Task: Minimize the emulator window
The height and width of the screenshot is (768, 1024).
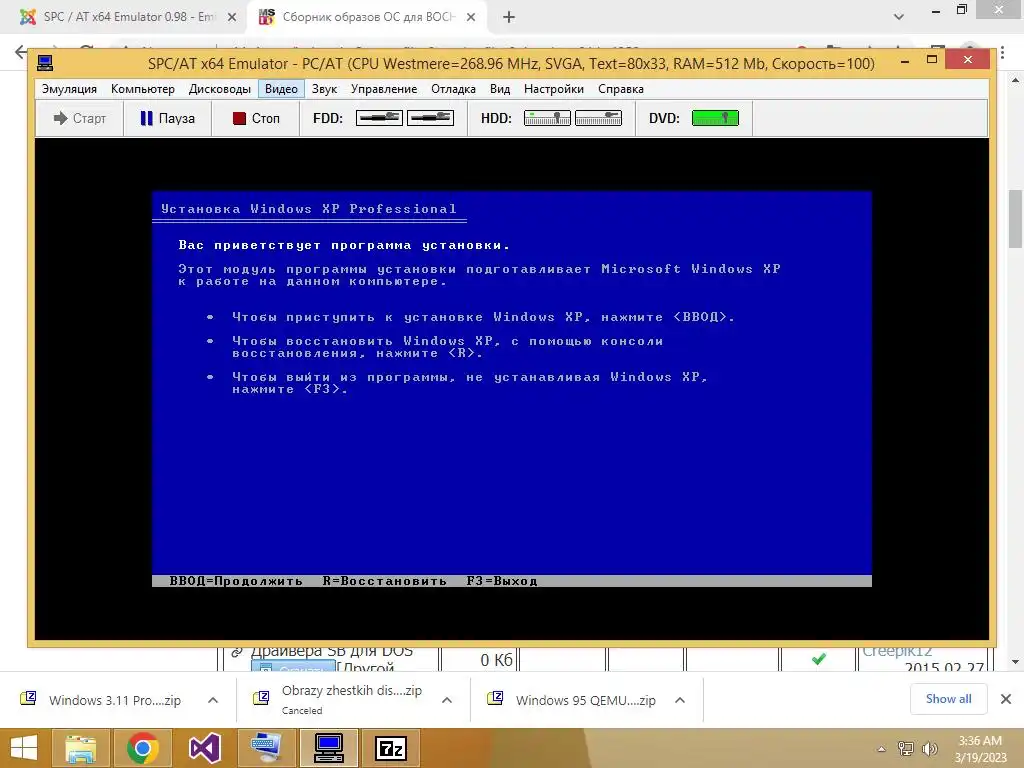Action: coord(905,61)
